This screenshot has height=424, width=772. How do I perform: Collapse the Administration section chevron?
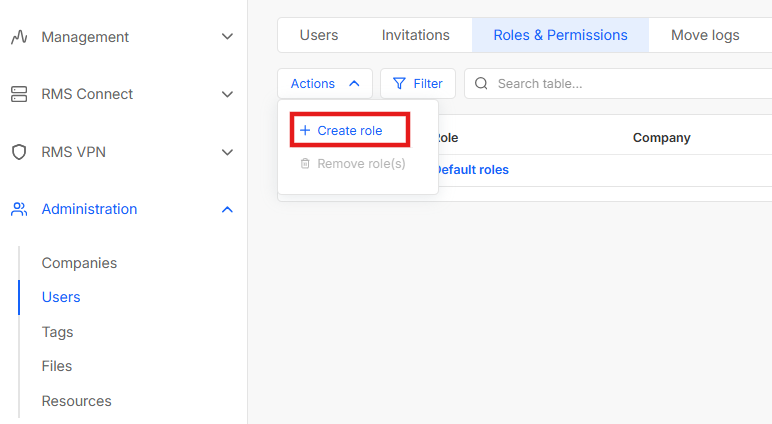tap(227, 209)
